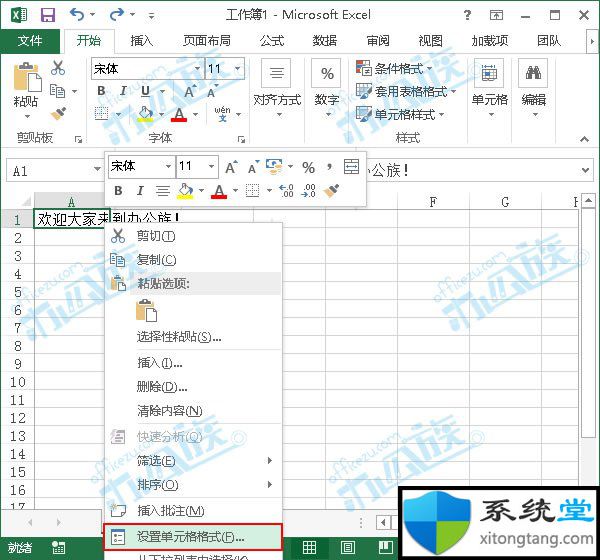Open the 加载项 tab
Viewport: 600px width, 560px height.
point(490,41)
